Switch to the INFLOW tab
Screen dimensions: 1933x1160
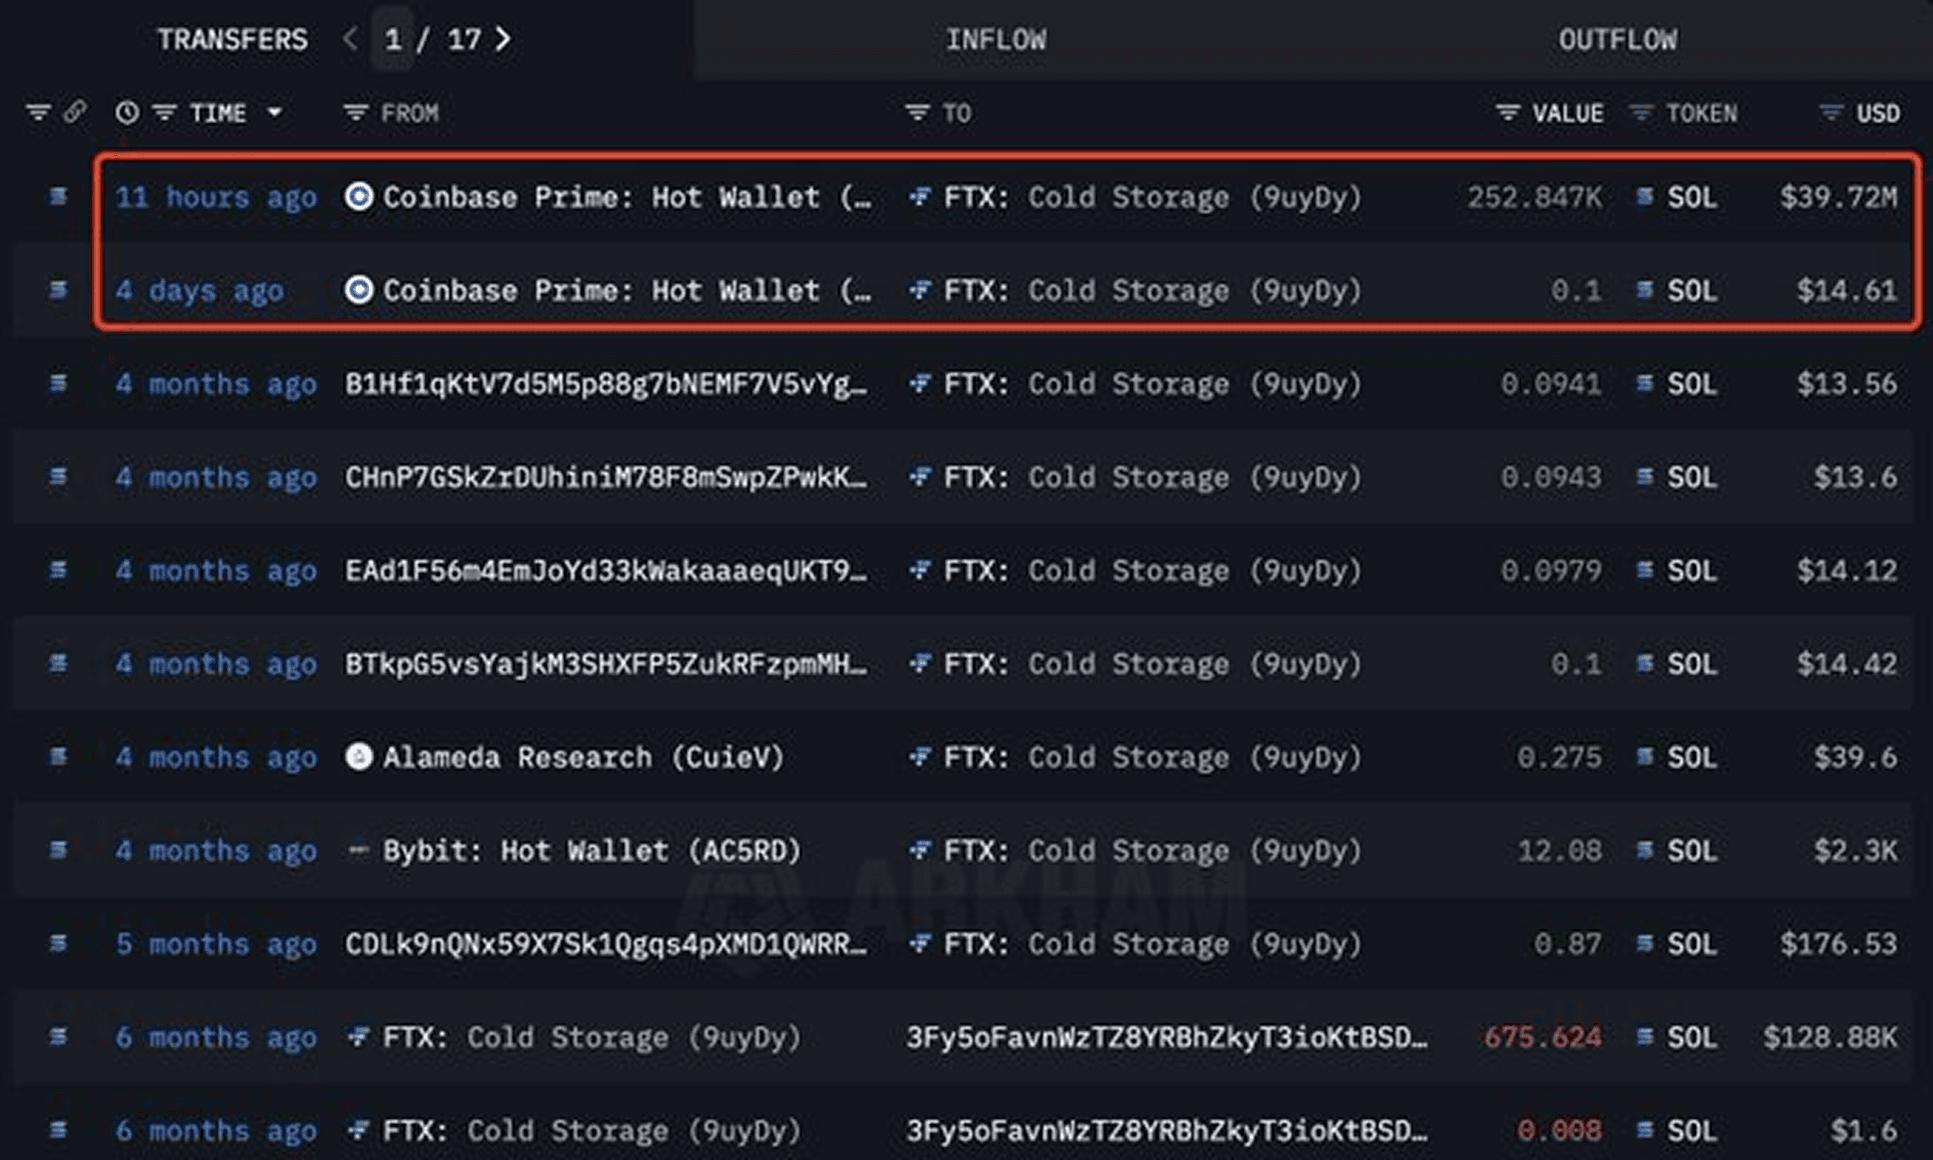(996, 40)
